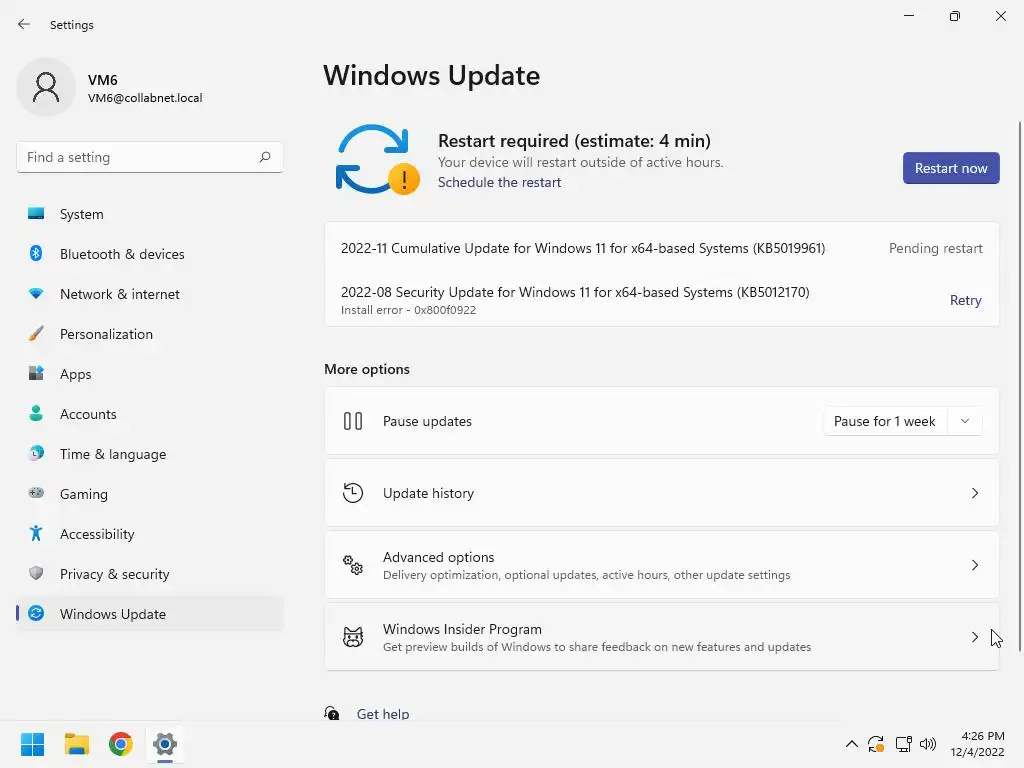Click the Advanced options gear icon
This screenshot has height=768, width=1024.
point(353,565)
